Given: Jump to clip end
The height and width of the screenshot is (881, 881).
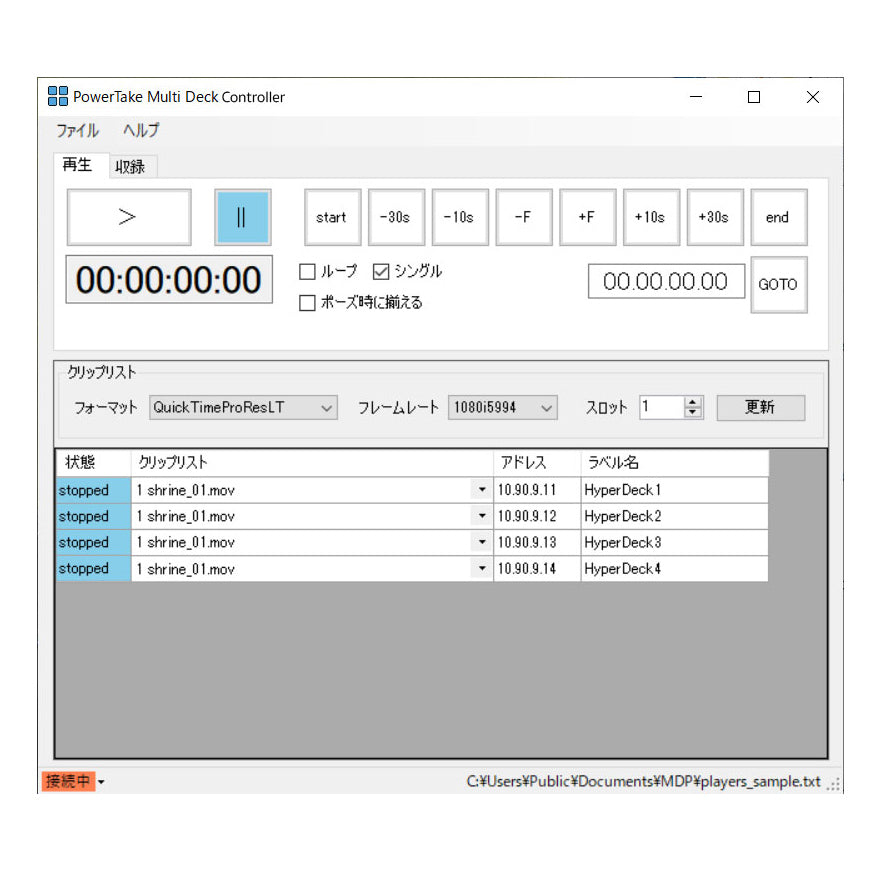Looking at the screenshot, I should (778, 217).
